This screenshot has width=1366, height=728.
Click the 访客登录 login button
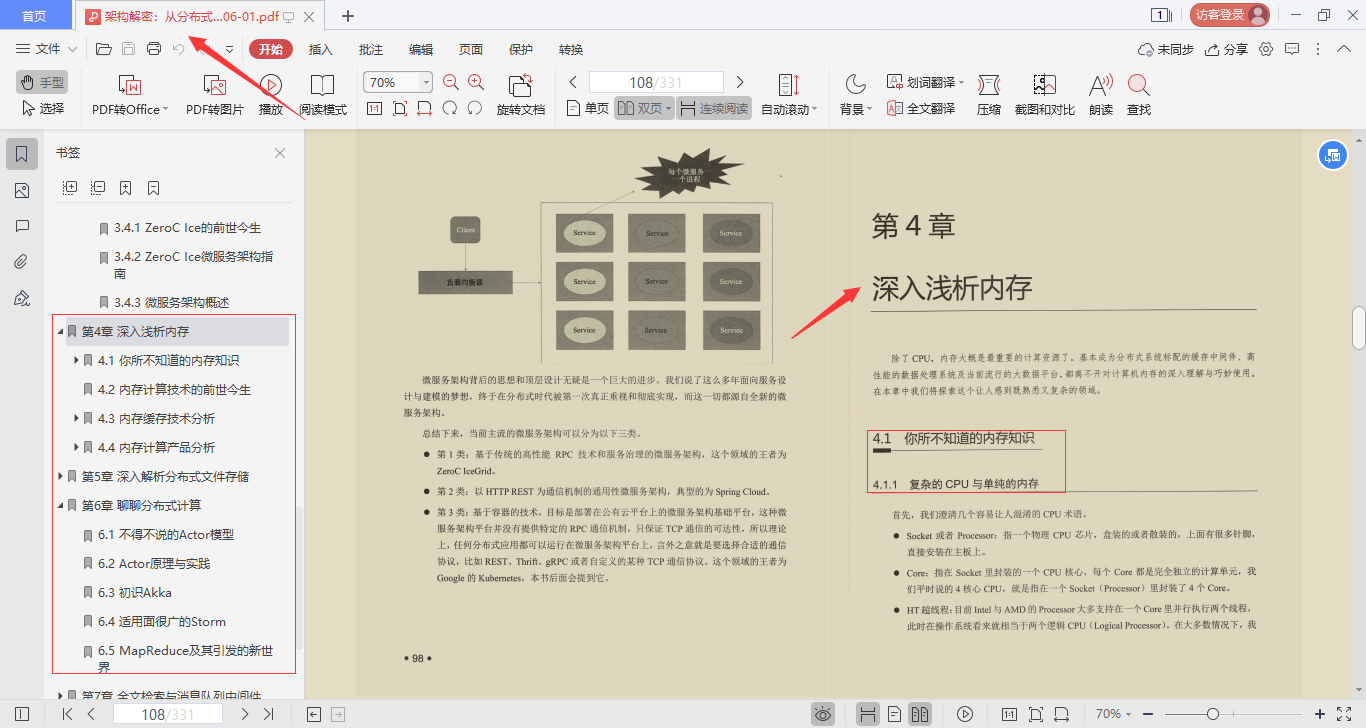pos(1230,15)
